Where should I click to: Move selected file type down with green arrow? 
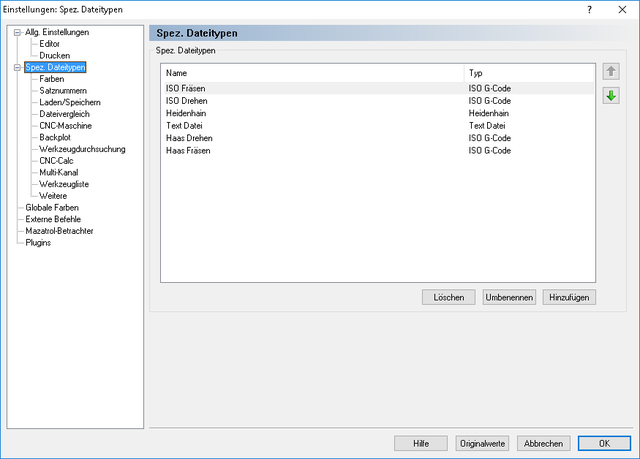coord(611,96)
